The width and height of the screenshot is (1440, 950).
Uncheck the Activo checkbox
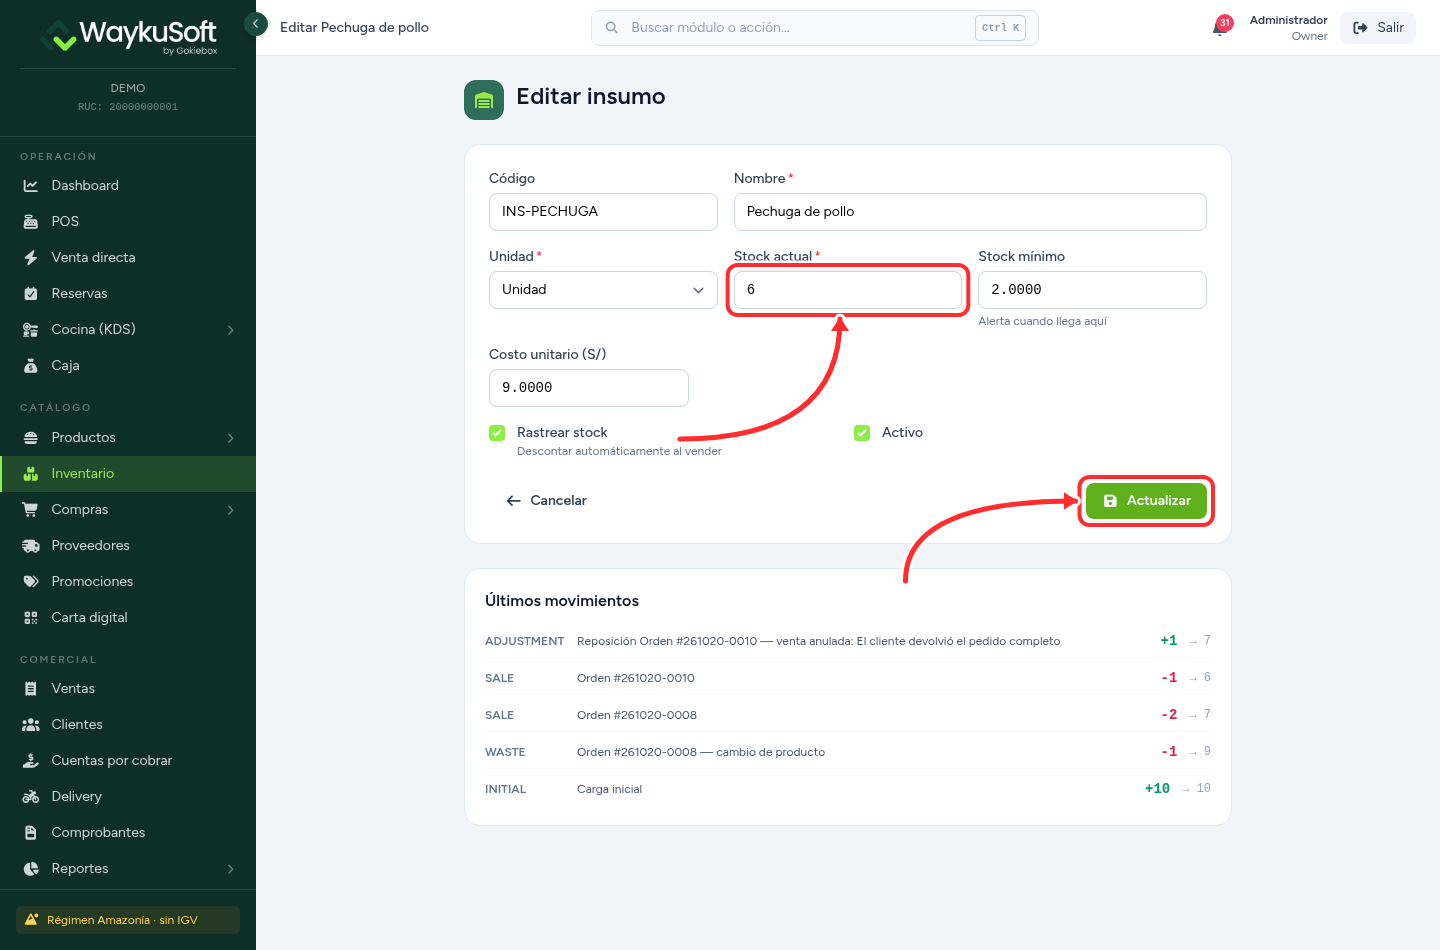(x=862, y=432)
